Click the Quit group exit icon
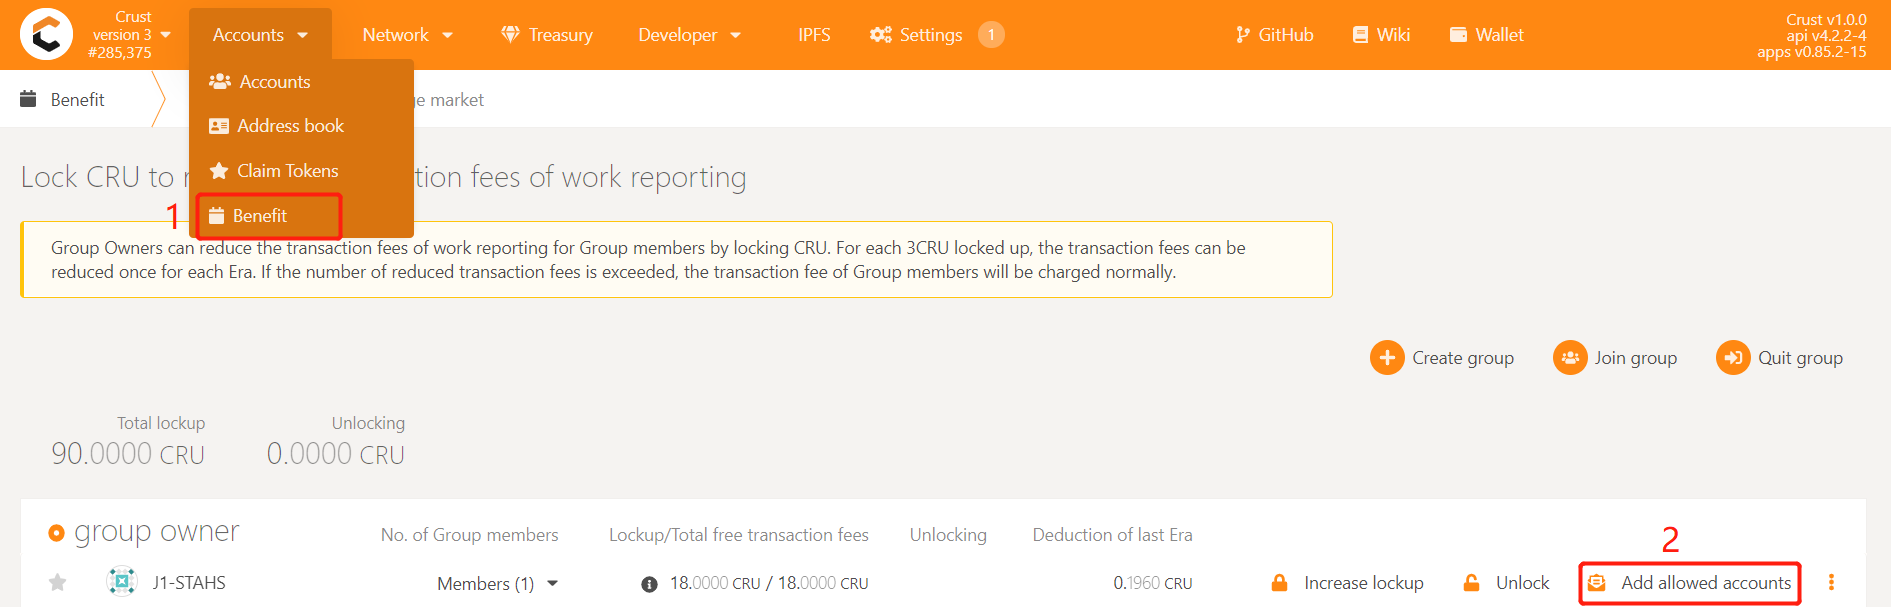Image resolution: width=1891 pixels, height=607 pixels. [x=1733, y=358]
